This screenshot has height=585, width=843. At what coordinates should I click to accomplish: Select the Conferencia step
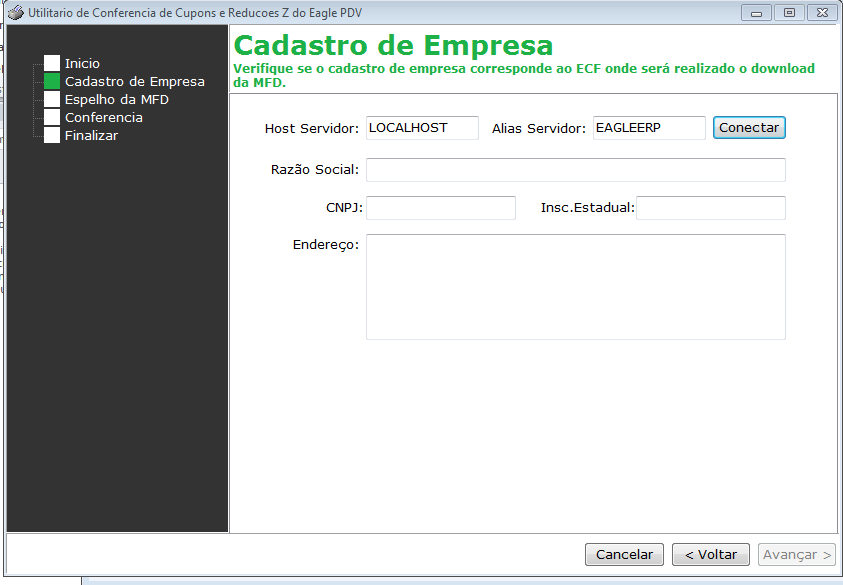(104, 118)
